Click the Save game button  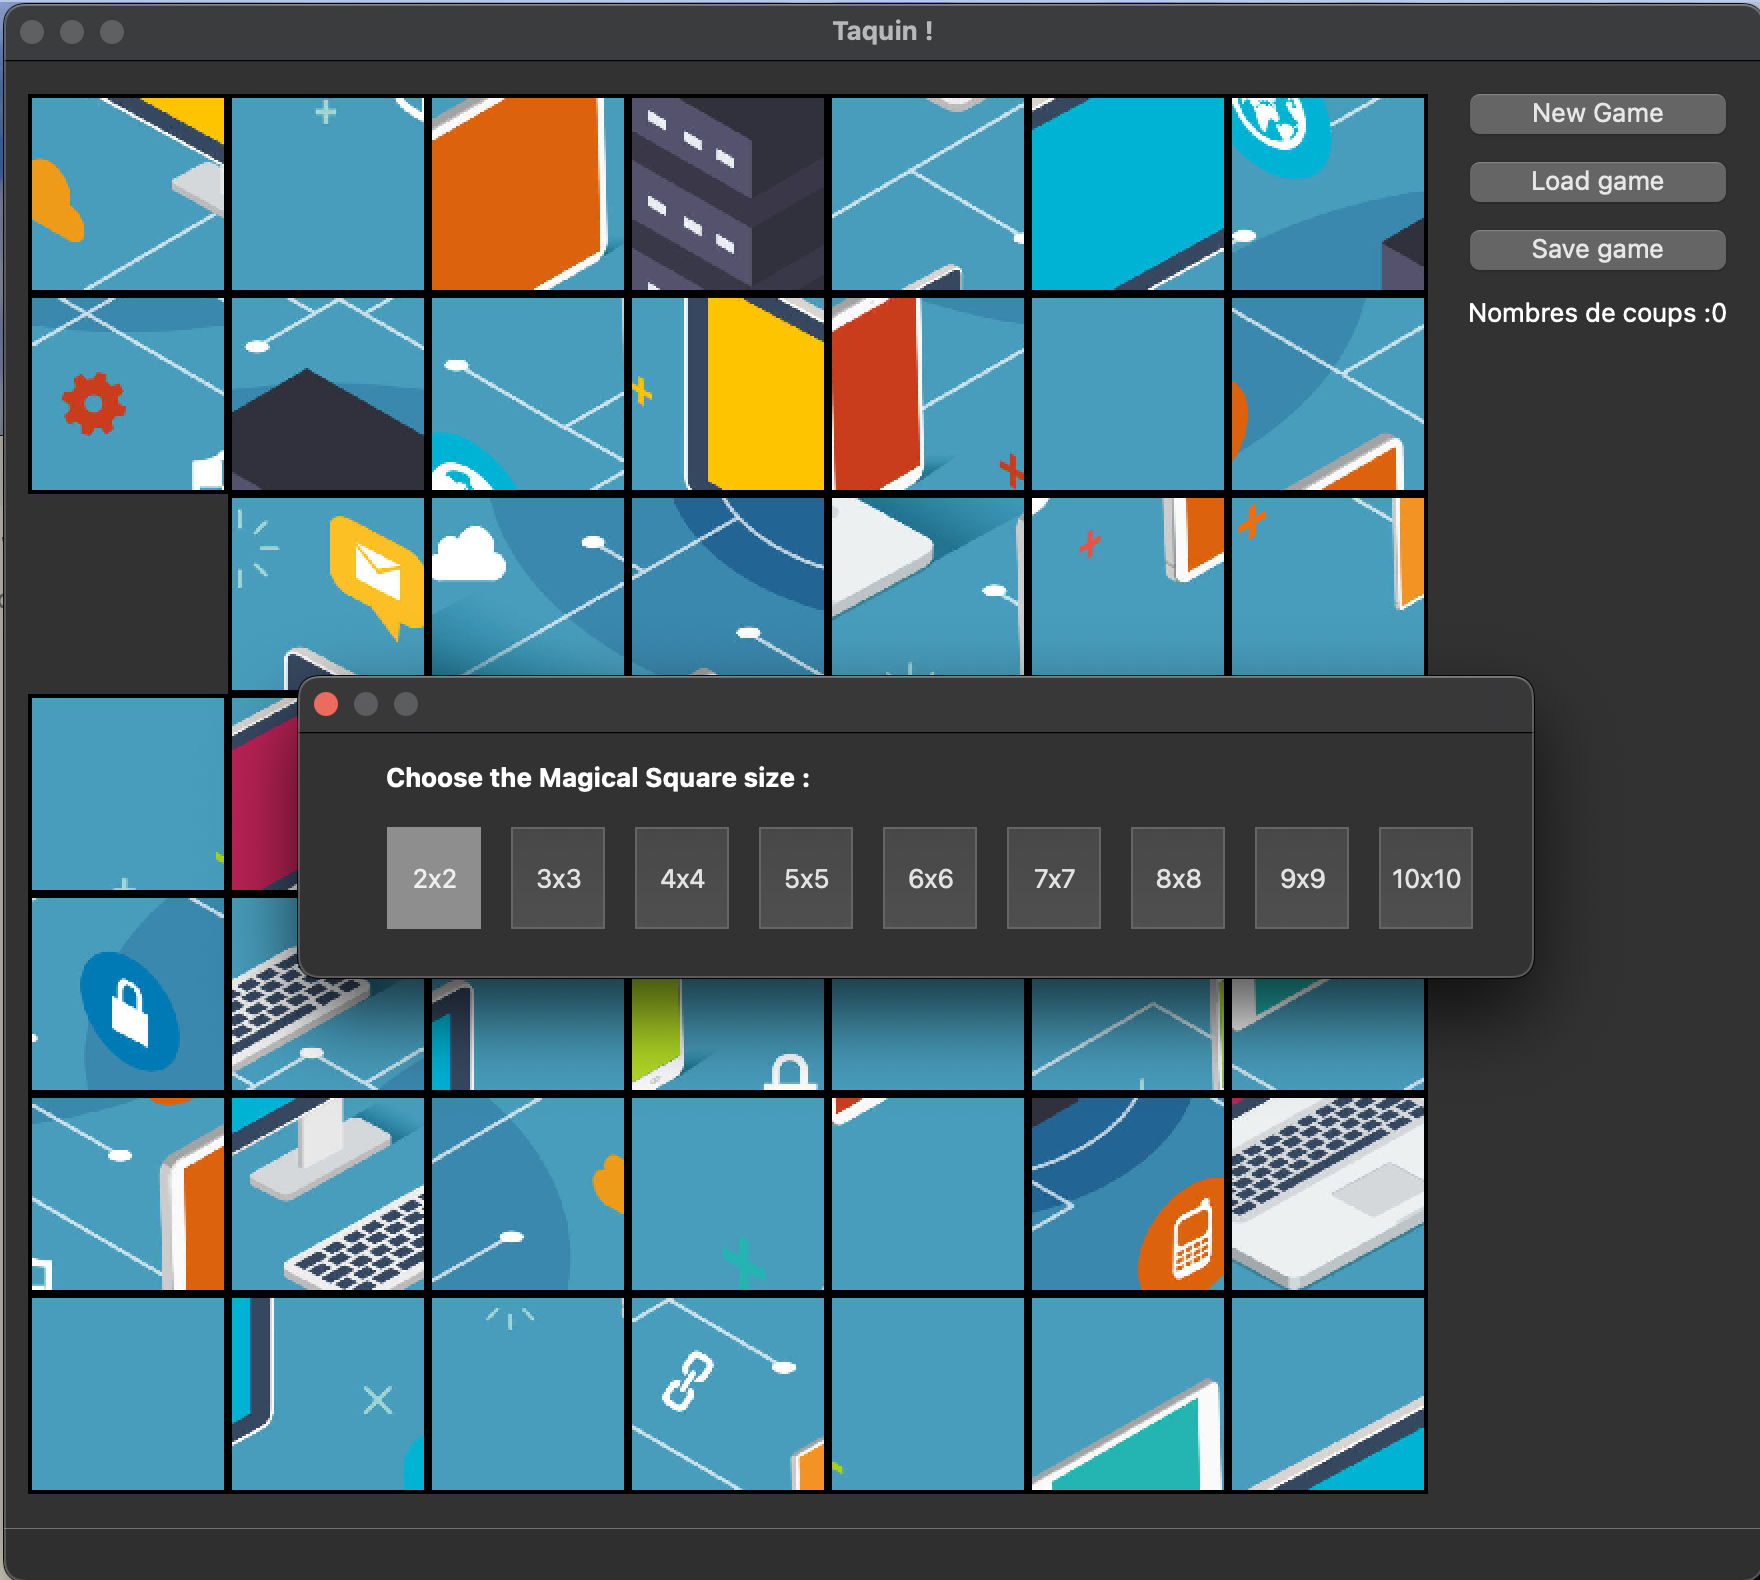[x=1597, y=250]
